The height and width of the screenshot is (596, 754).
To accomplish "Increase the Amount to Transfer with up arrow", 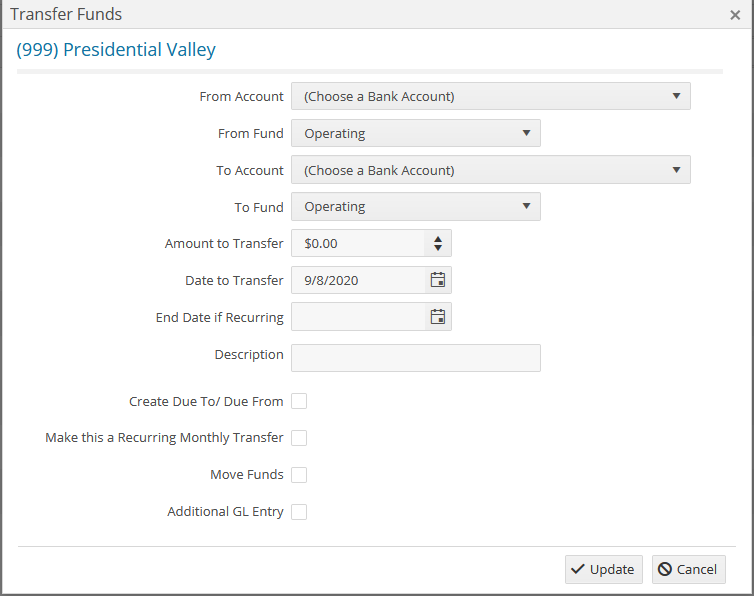I will point(438,239).
